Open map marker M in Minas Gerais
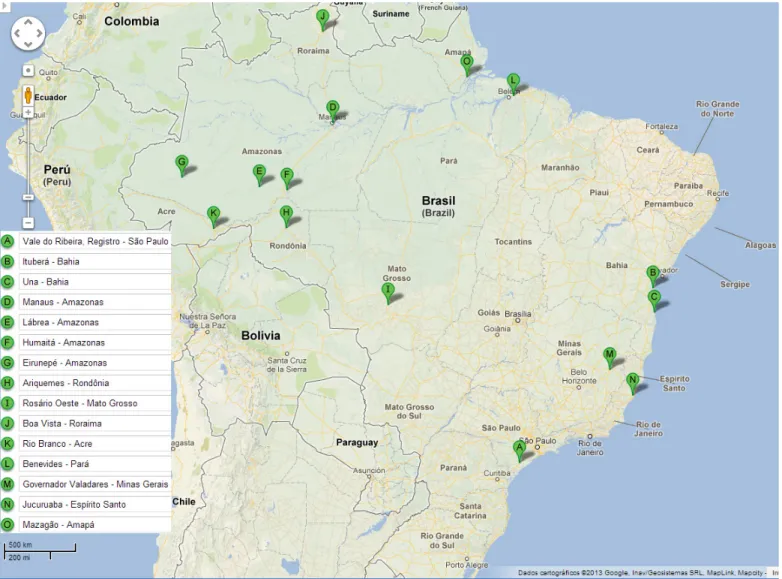Image resolution: width=782 pixels, height=579 pixels. tap(609, 358)
